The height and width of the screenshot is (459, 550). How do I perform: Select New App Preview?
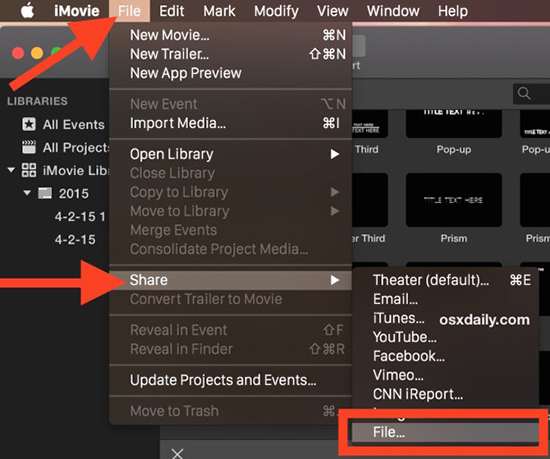[231, 73]
